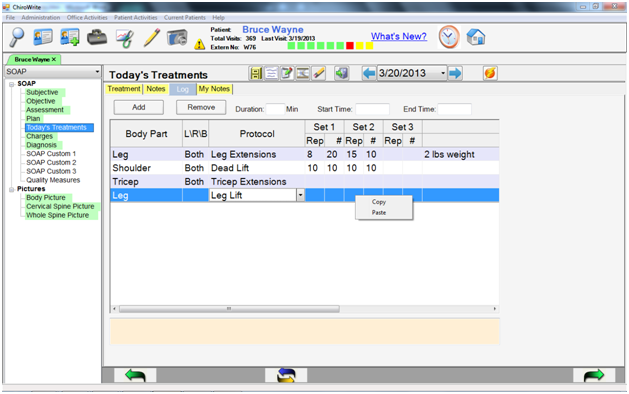Open the chart and stethoscope icon

[125, 39]
